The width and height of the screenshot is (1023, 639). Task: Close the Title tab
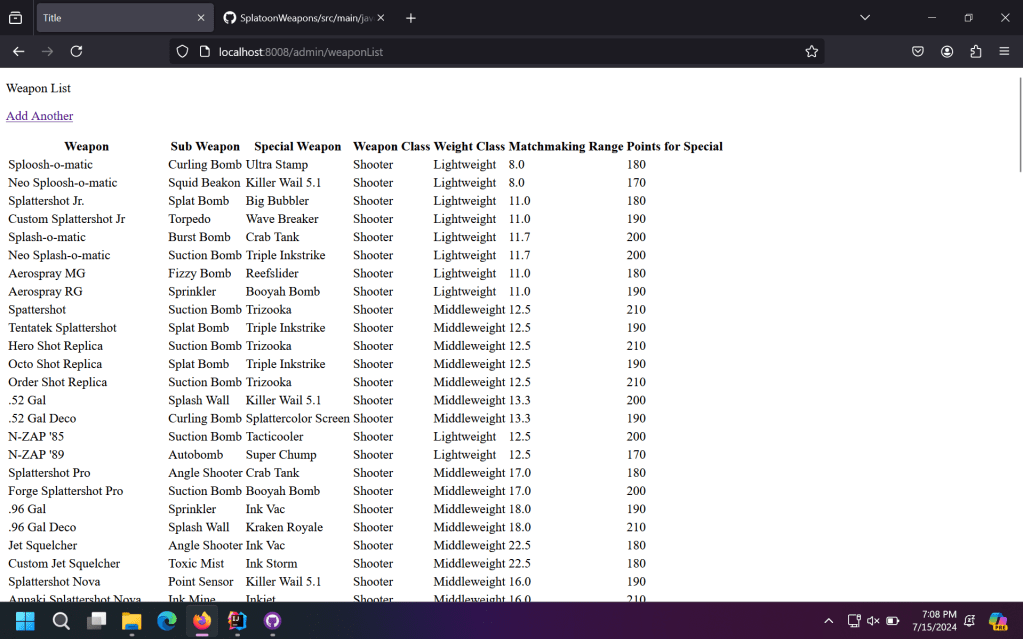(201, 18)
